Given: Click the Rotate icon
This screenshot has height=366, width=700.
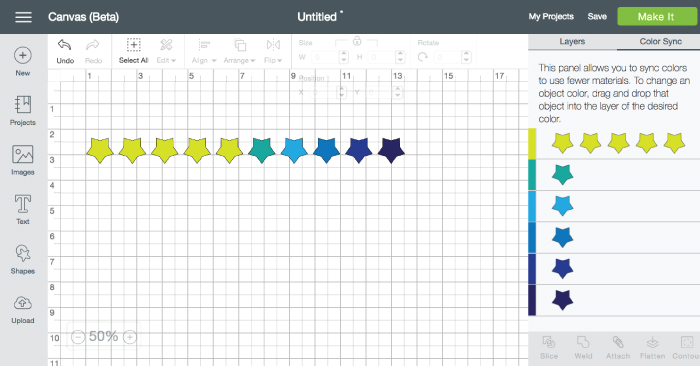Looking at the screenshot, I should (x=423, y=57).
